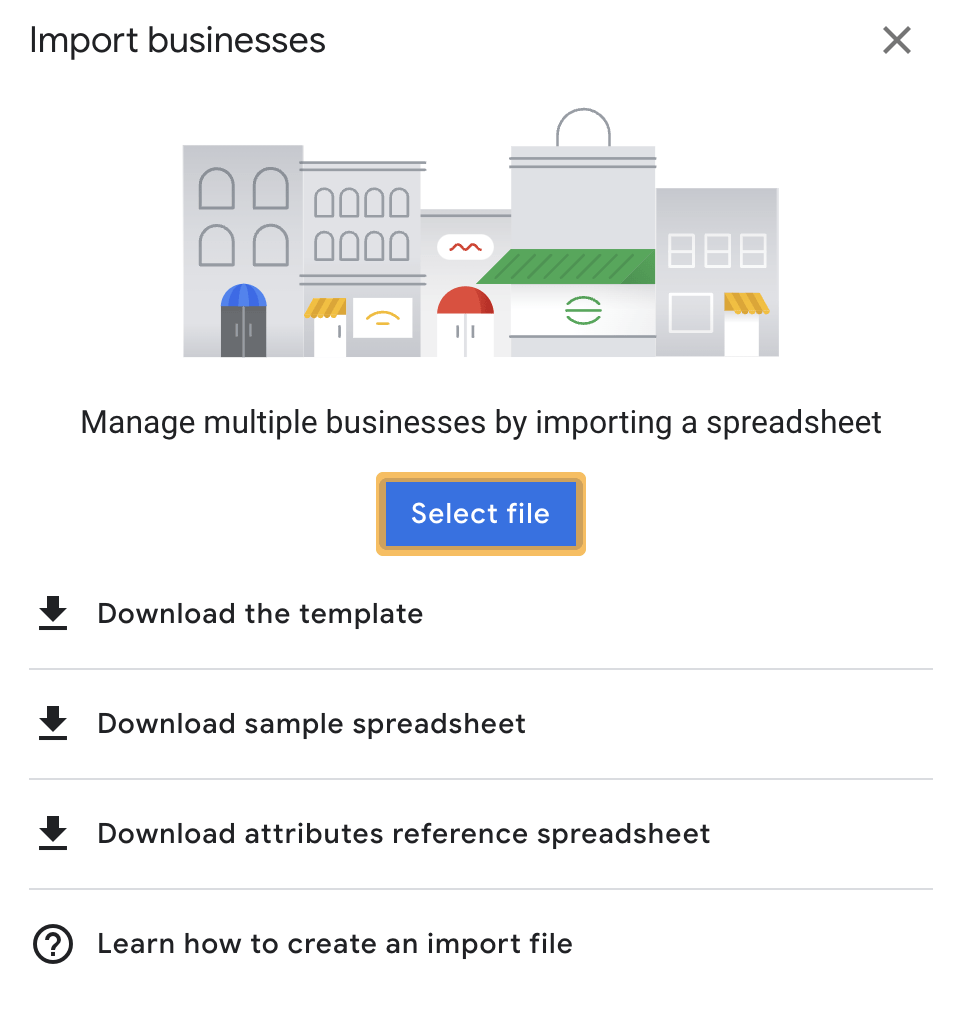
Task: Click the download icon for attributes reference
Action: pyautogui.click(x=53, y=833)
